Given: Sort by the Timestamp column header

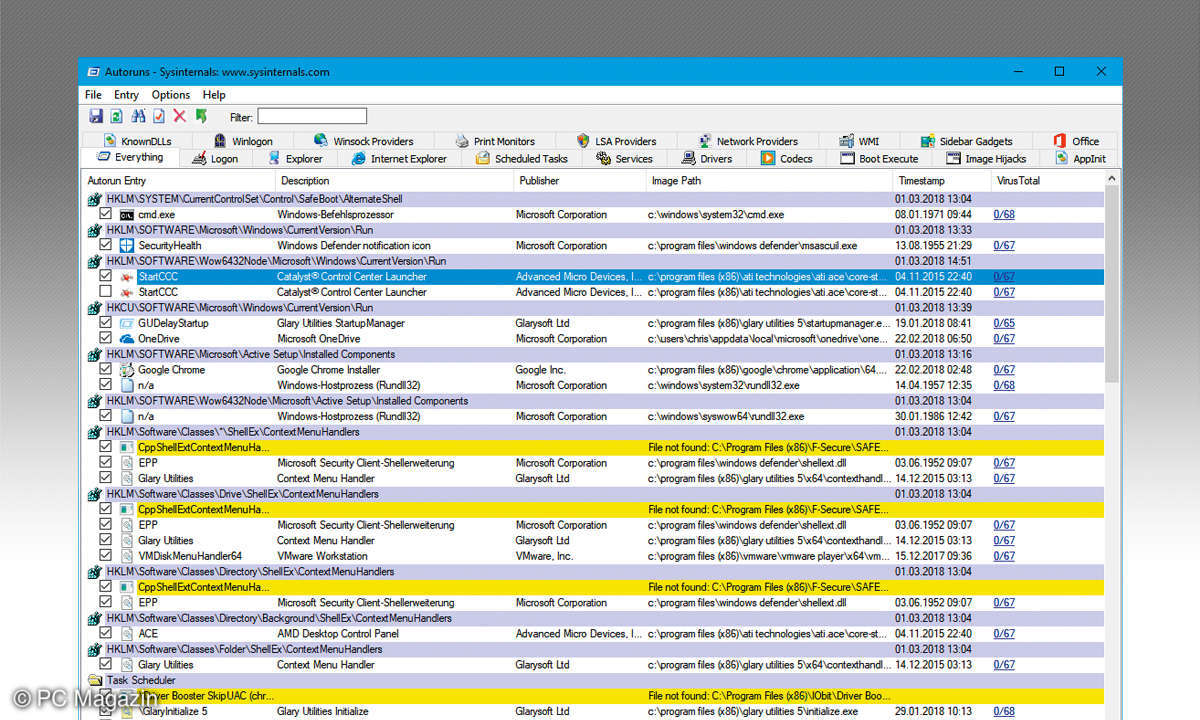Looking at the screenshot, I should pyautogui.click(x=942, y=181).
